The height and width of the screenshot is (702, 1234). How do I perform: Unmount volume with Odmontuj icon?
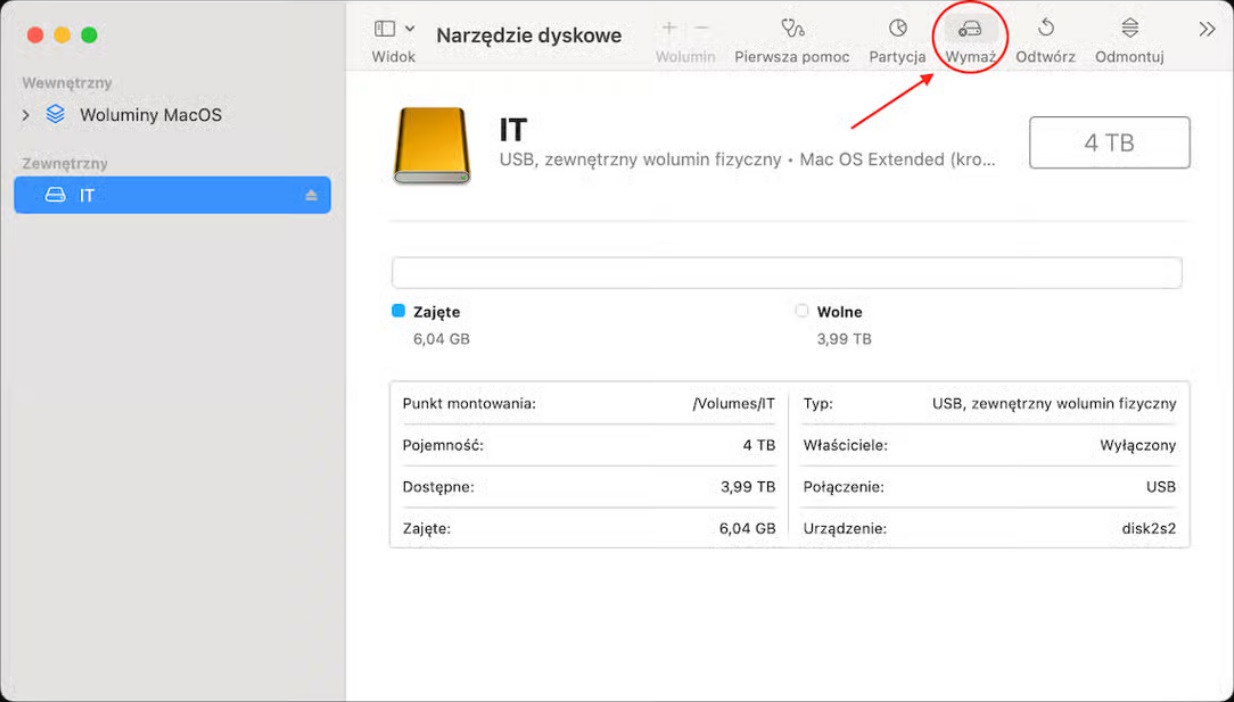(x=1129, y=28)
